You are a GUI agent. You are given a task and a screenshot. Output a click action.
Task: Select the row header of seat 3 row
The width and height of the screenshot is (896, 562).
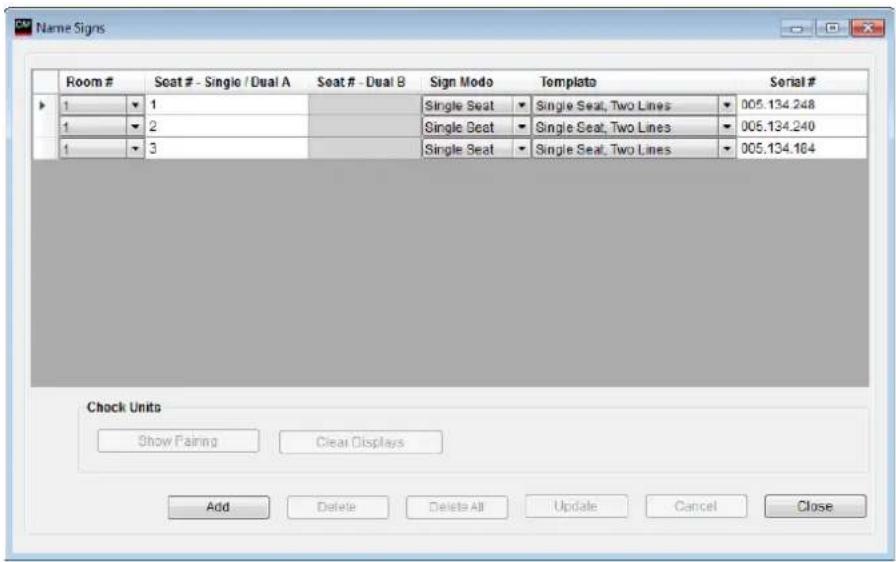point(45,148)
